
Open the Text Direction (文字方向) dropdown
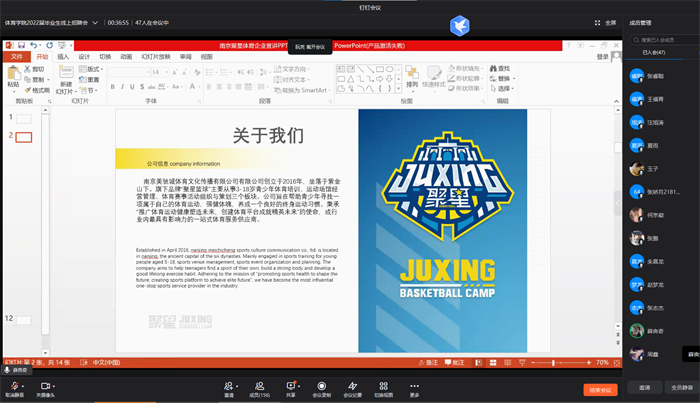click(292, 69)
